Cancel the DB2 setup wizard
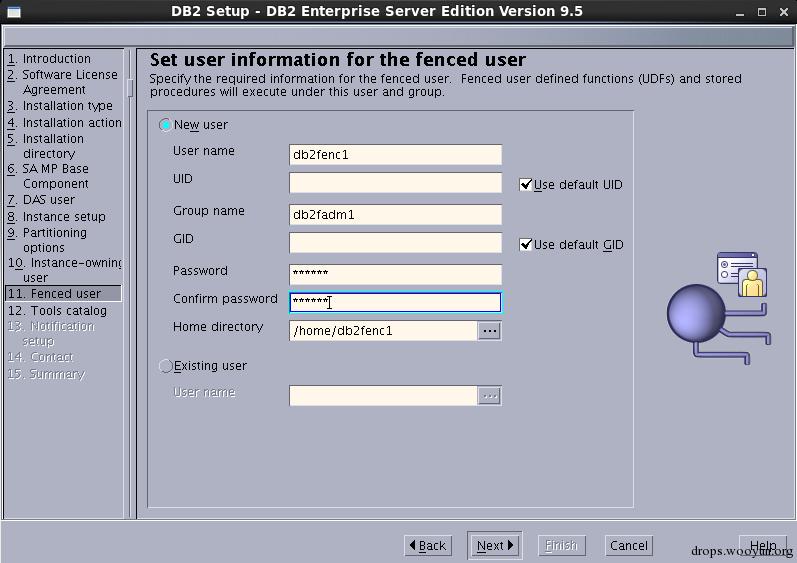The image size is (797, 563). pos(629,546)
